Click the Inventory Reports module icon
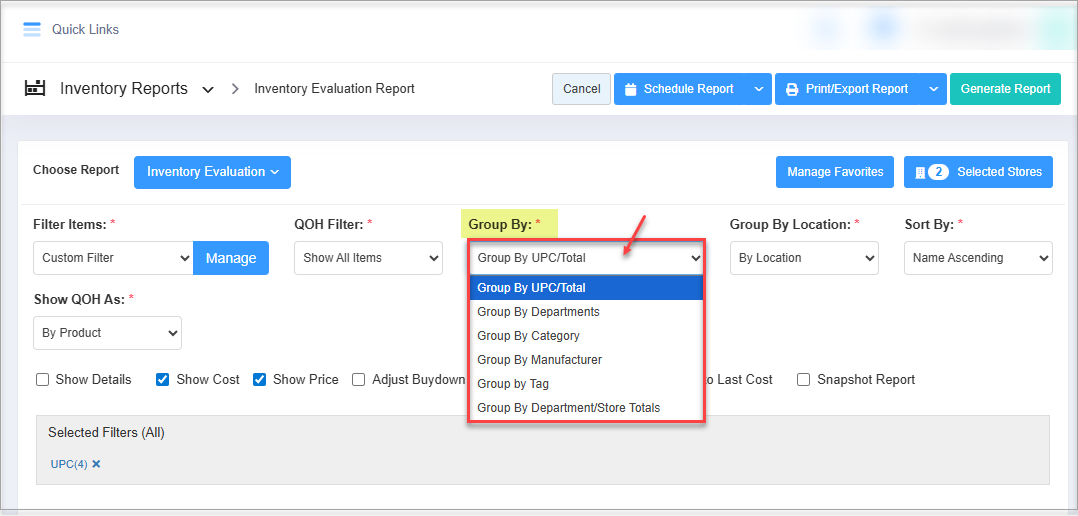Viewport: 1078px width, 516px height. click(36, 88)
